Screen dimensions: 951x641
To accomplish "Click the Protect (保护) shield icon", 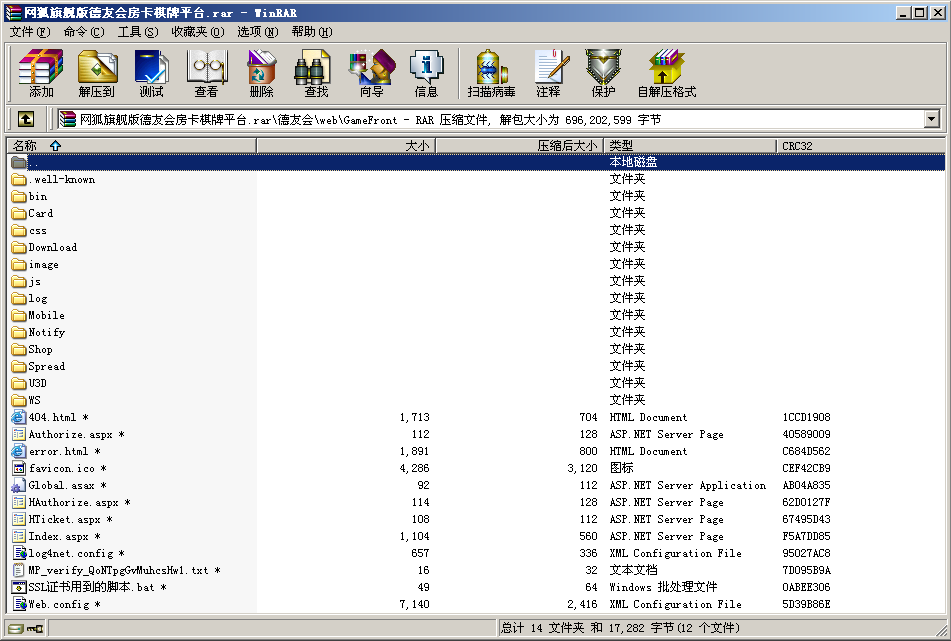I will point(603,73).
